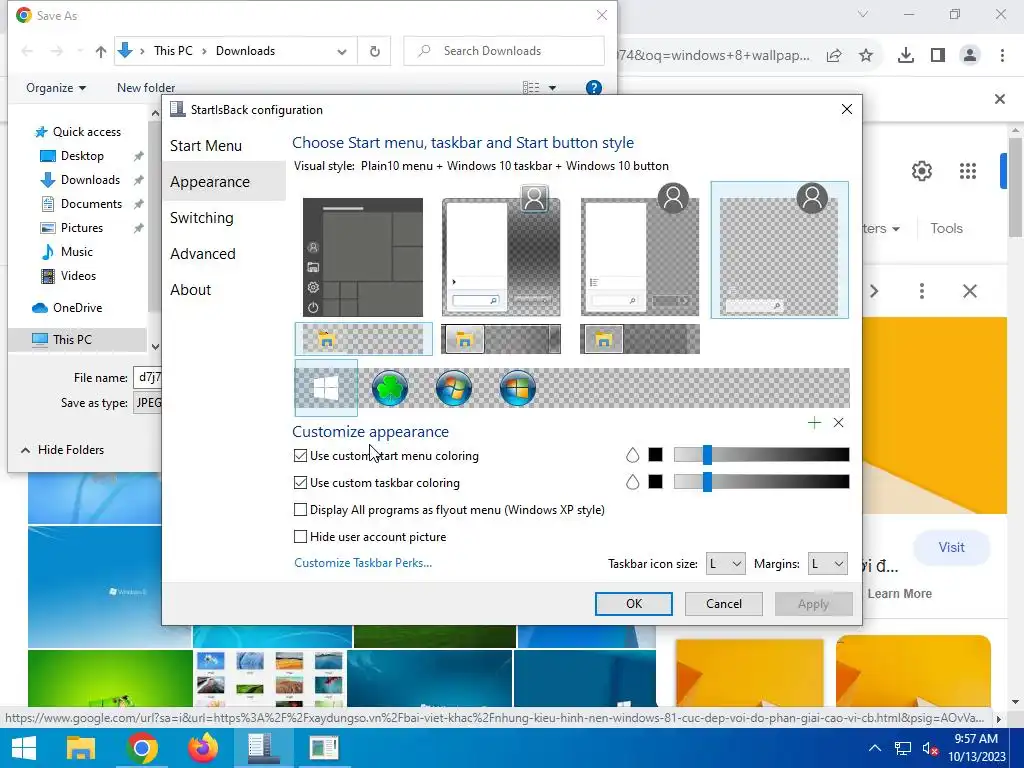
Task: Open Windows Start button on taskbar
Action: click(x=24, y=748)
